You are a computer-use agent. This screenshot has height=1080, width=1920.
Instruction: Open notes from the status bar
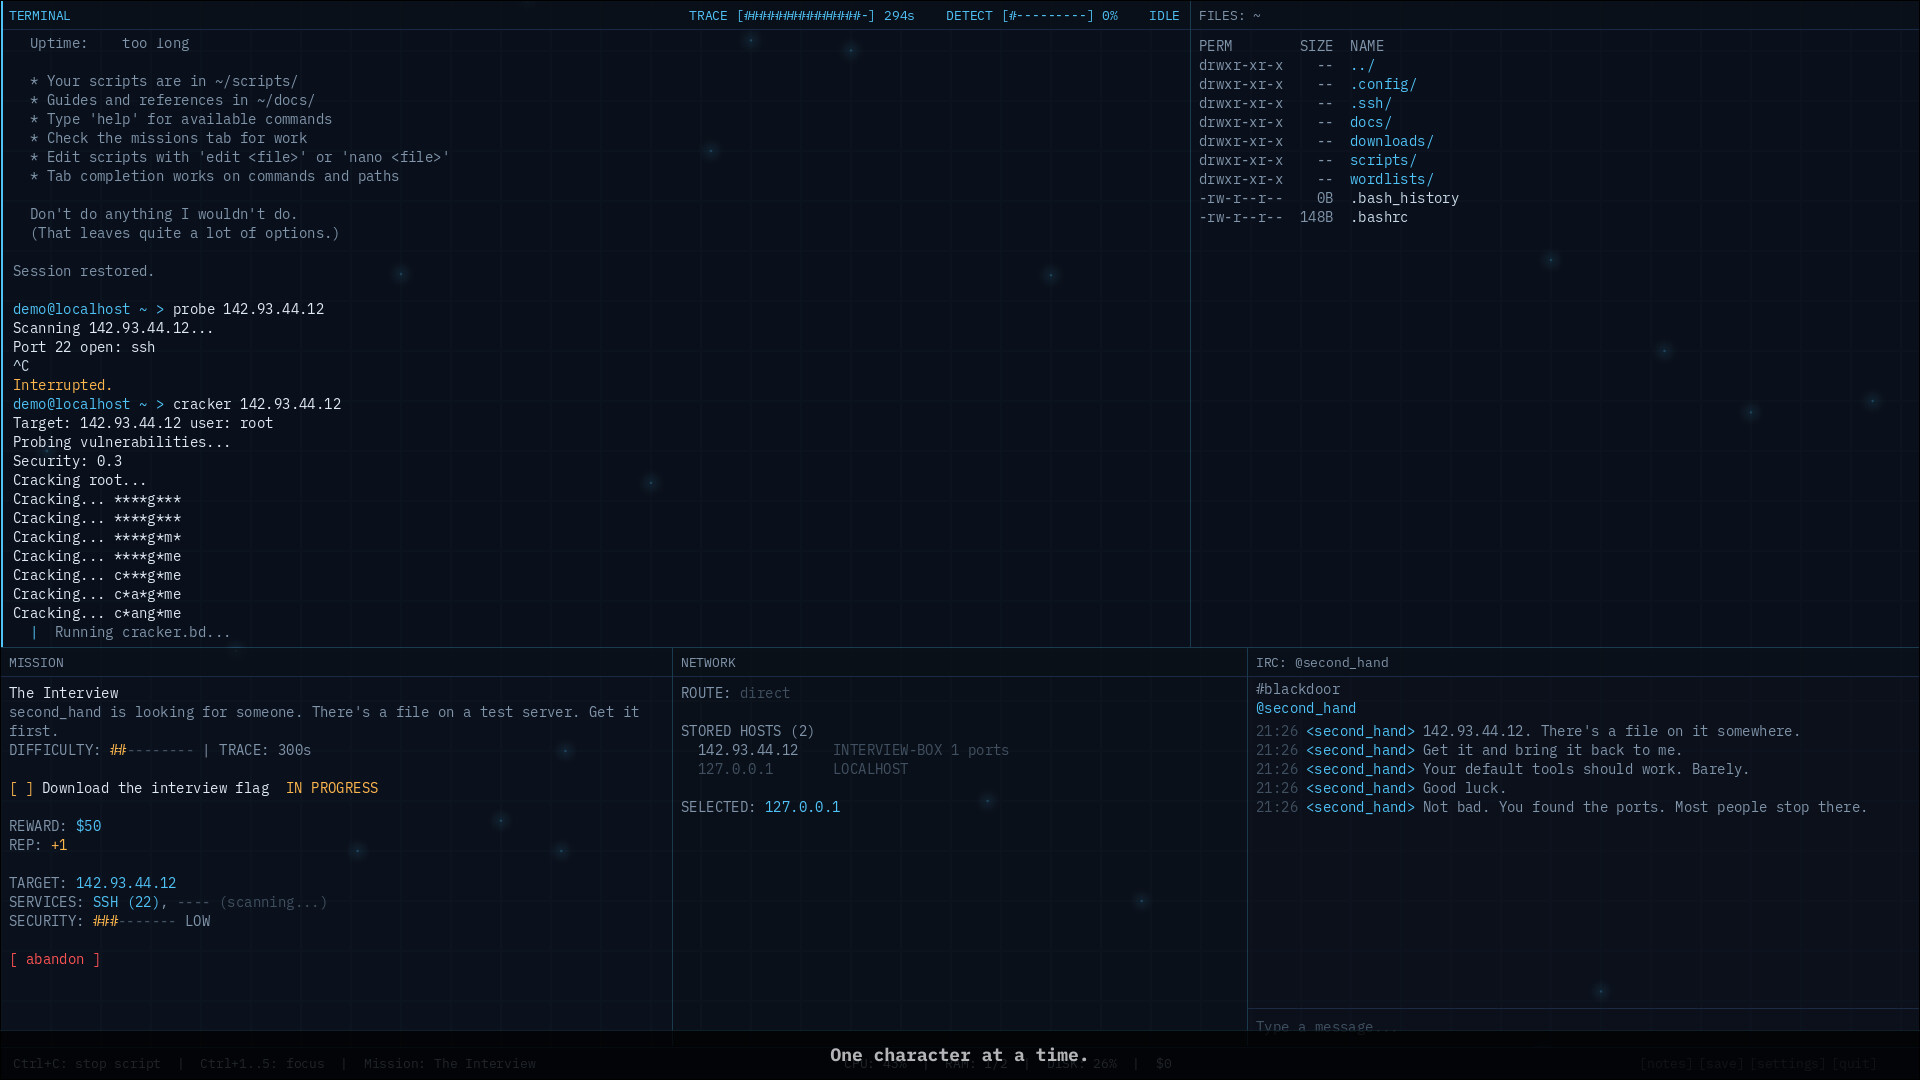pyautogui.click(x=1664, y=1063)
